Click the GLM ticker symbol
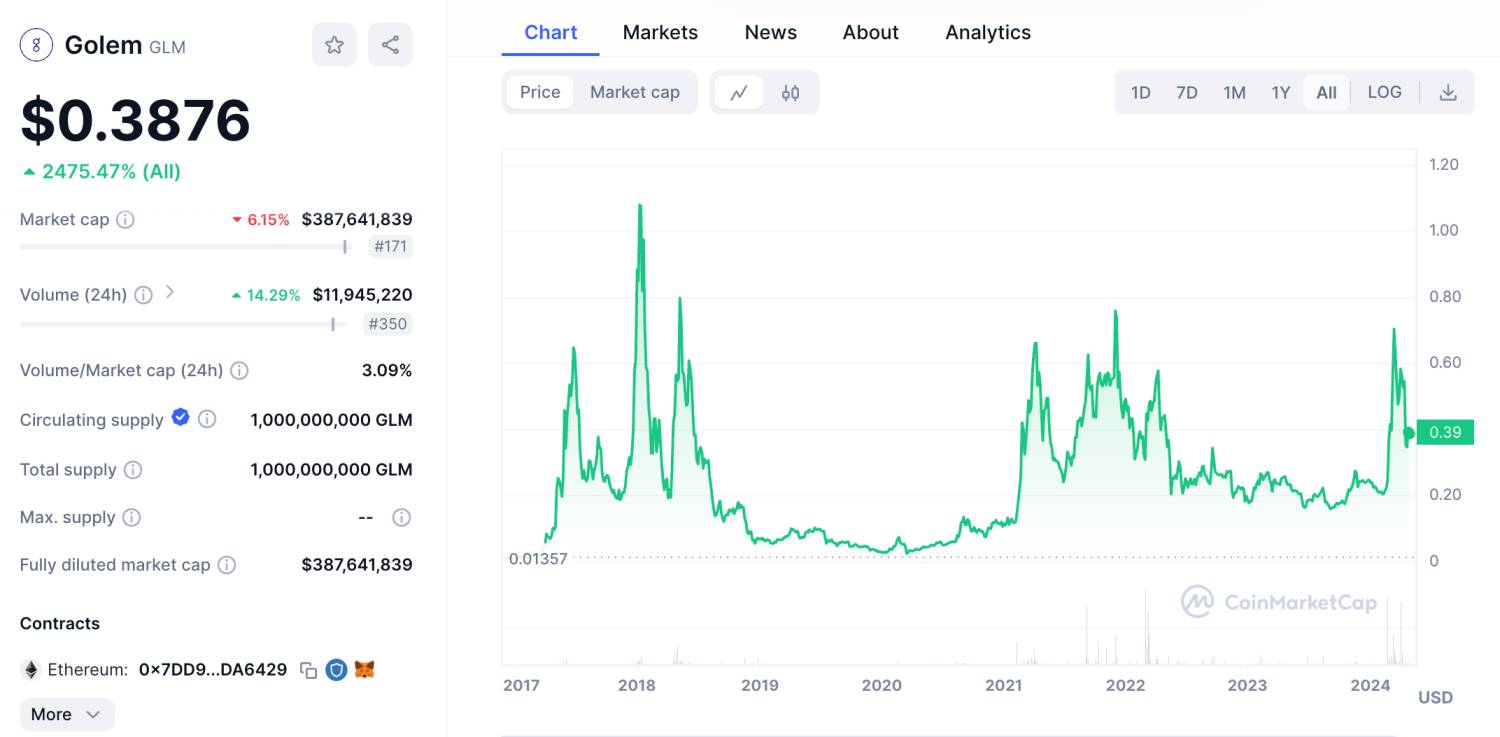Image resolution: width=1500 pixels, height=737 pixels. point(167,47)
